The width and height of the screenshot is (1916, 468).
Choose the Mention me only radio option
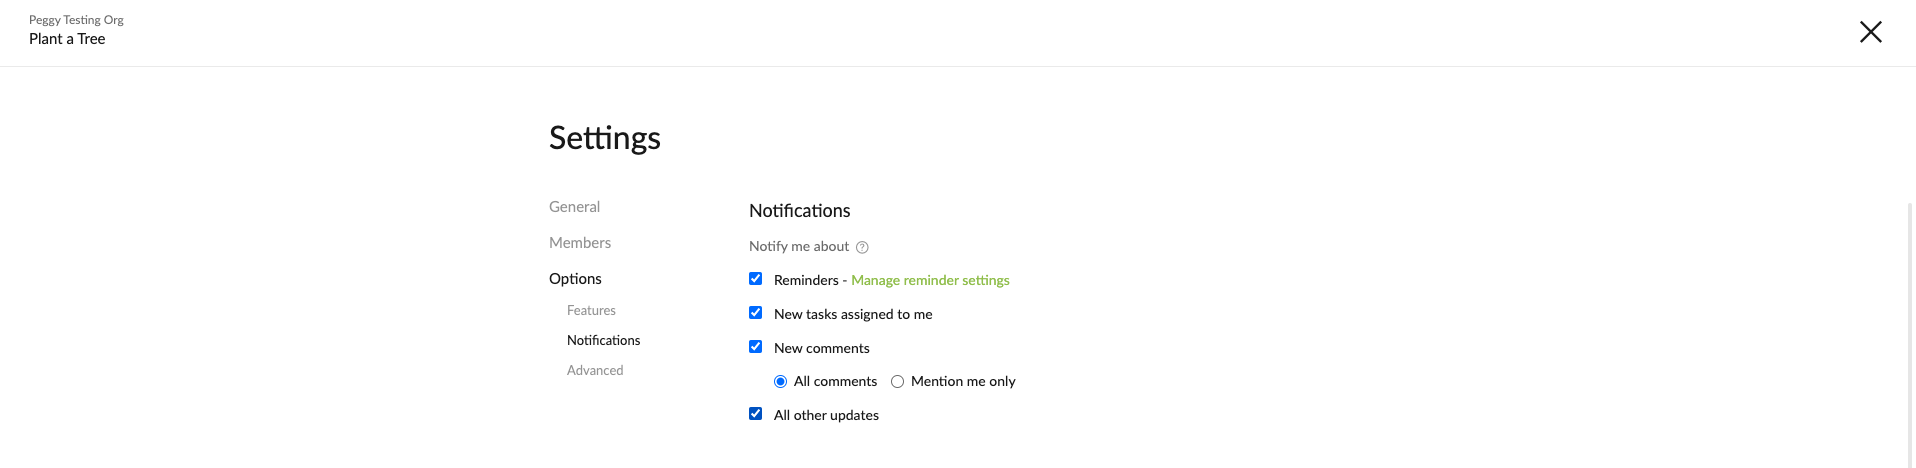pos(898,382)
